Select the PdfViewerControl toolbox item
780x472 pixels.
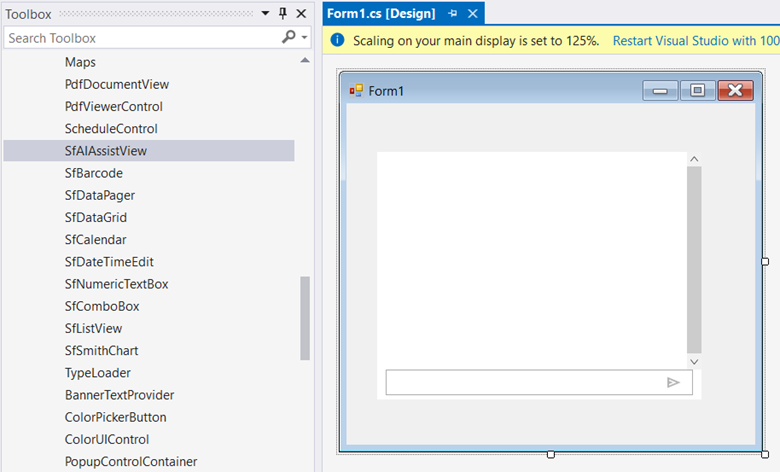tap(114, 106)
